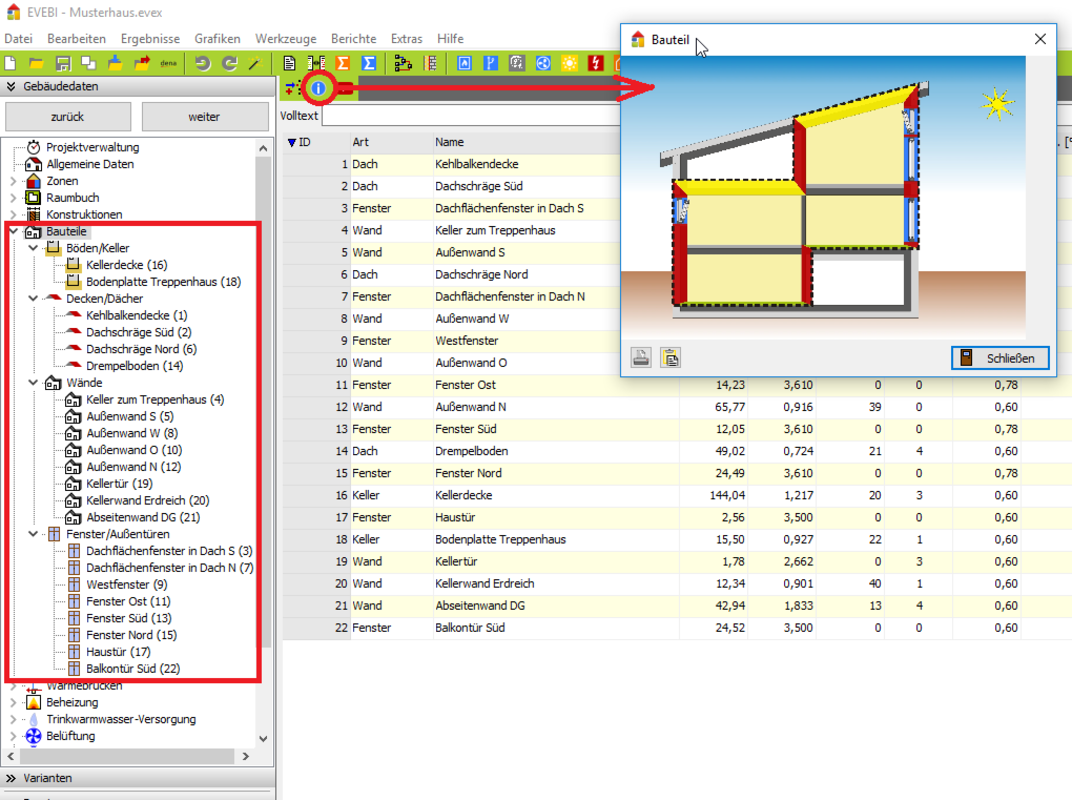Click the down arrow of the tree scrollbar
The height and width of the screenshot is (800, 1072).
[264, 739]
